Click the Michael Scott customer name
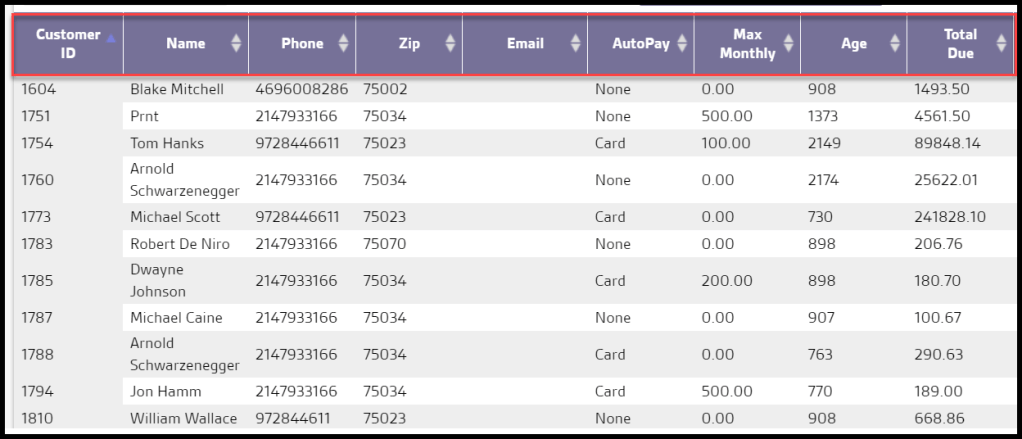The width and height of the screenshot is (1022, 439). click(x=175, y=217)
